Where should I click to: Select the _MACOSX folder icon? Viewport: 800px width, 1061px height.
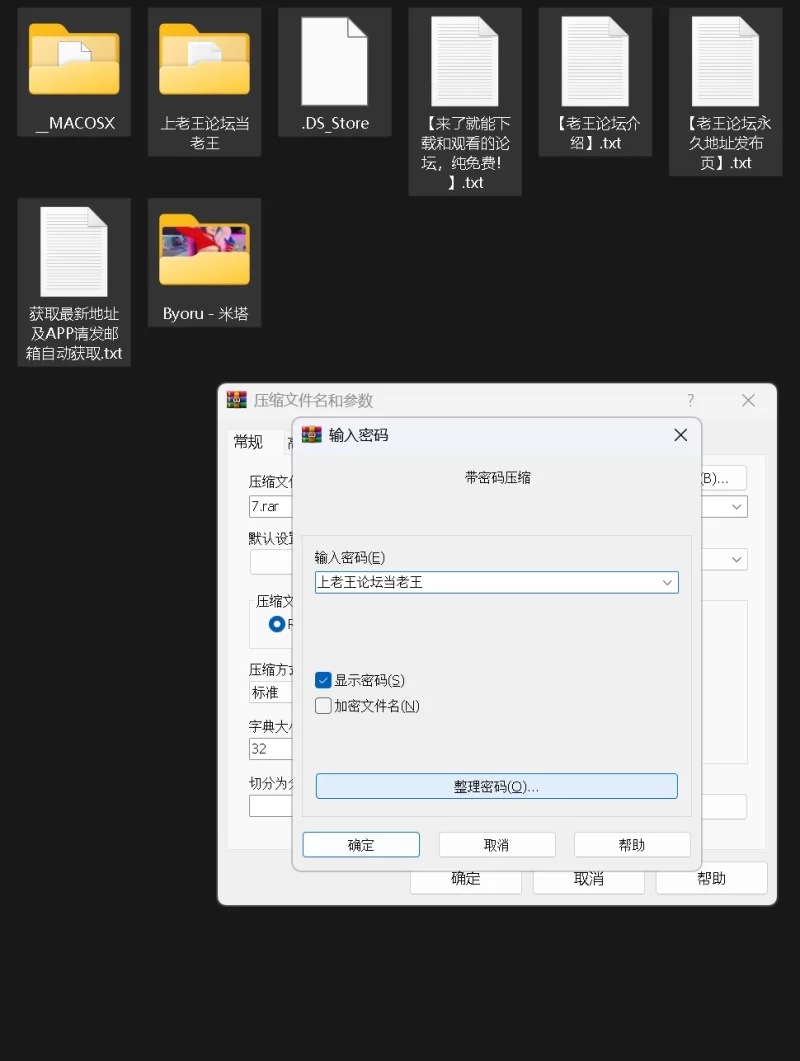coord(74,60)
